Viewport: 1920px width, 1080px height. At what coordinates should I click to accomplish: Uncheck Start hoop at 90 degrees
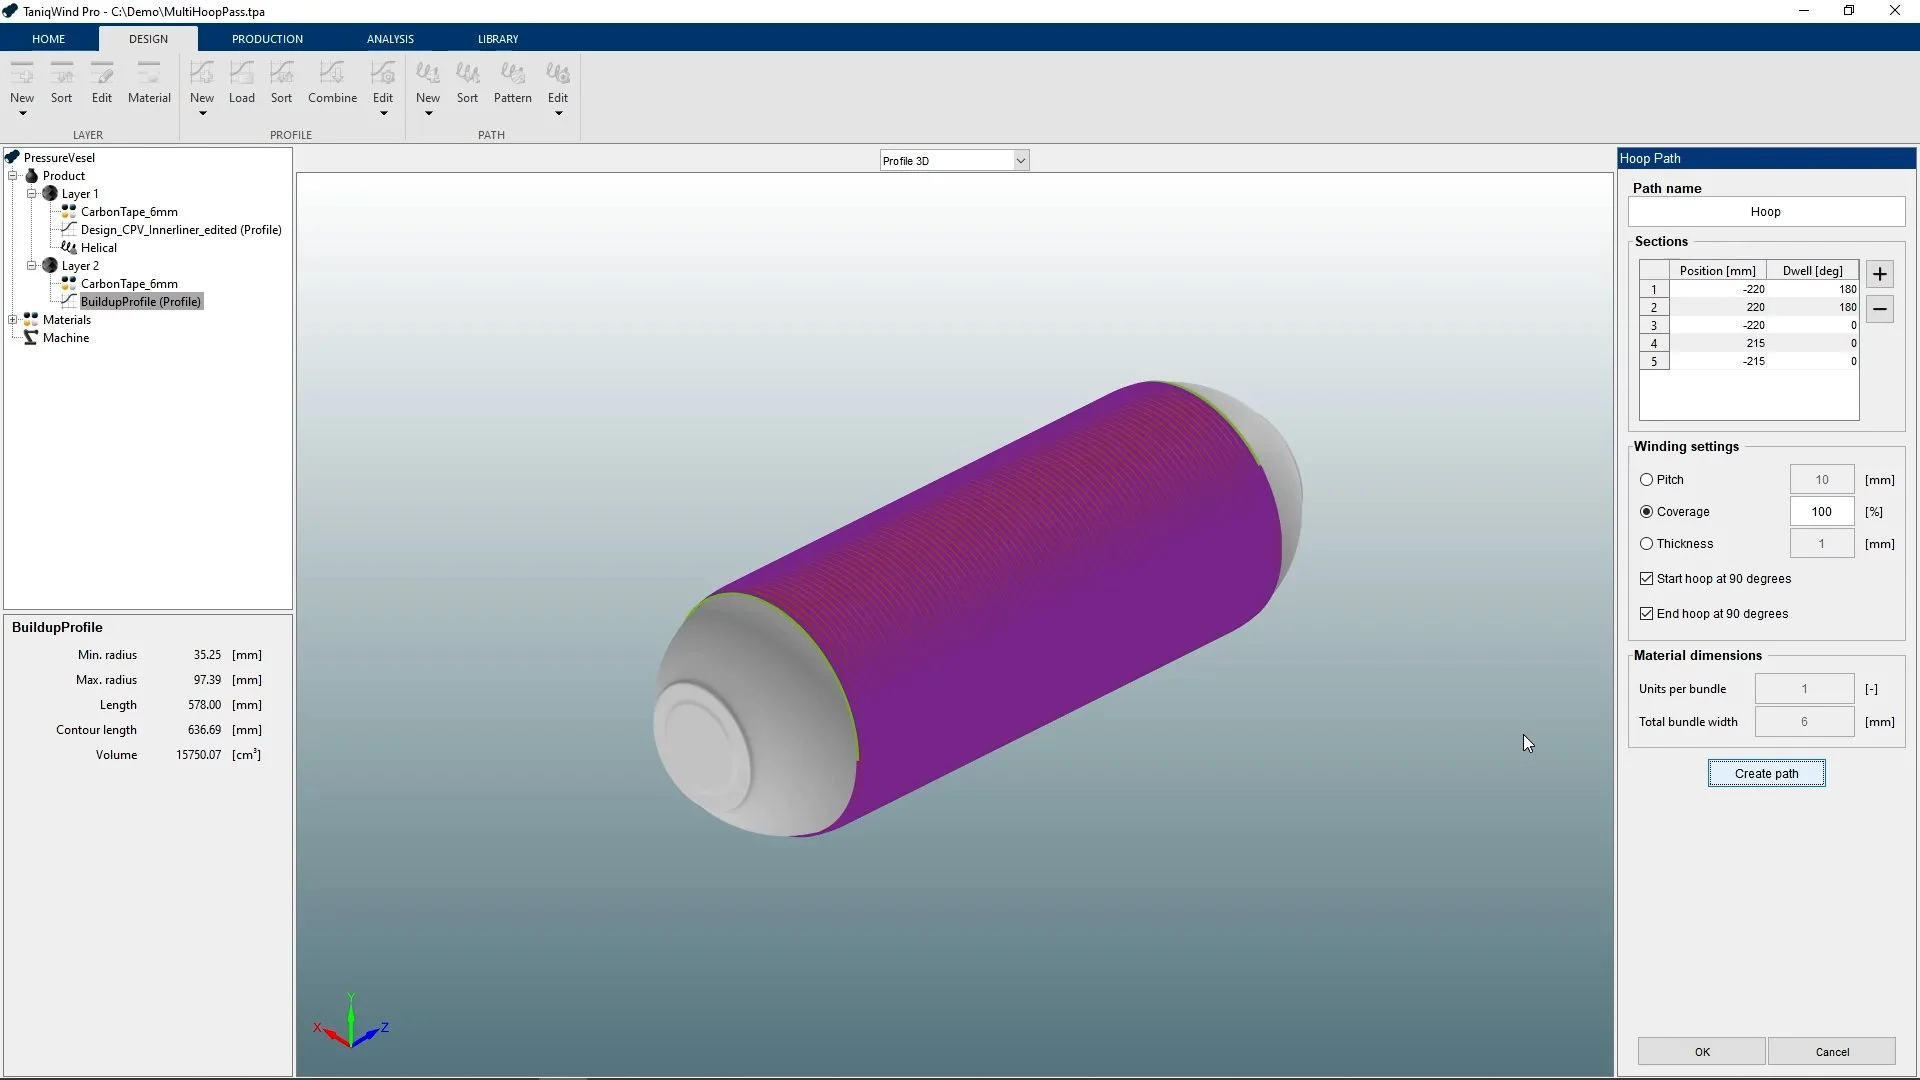click(x=1646, y=579)
